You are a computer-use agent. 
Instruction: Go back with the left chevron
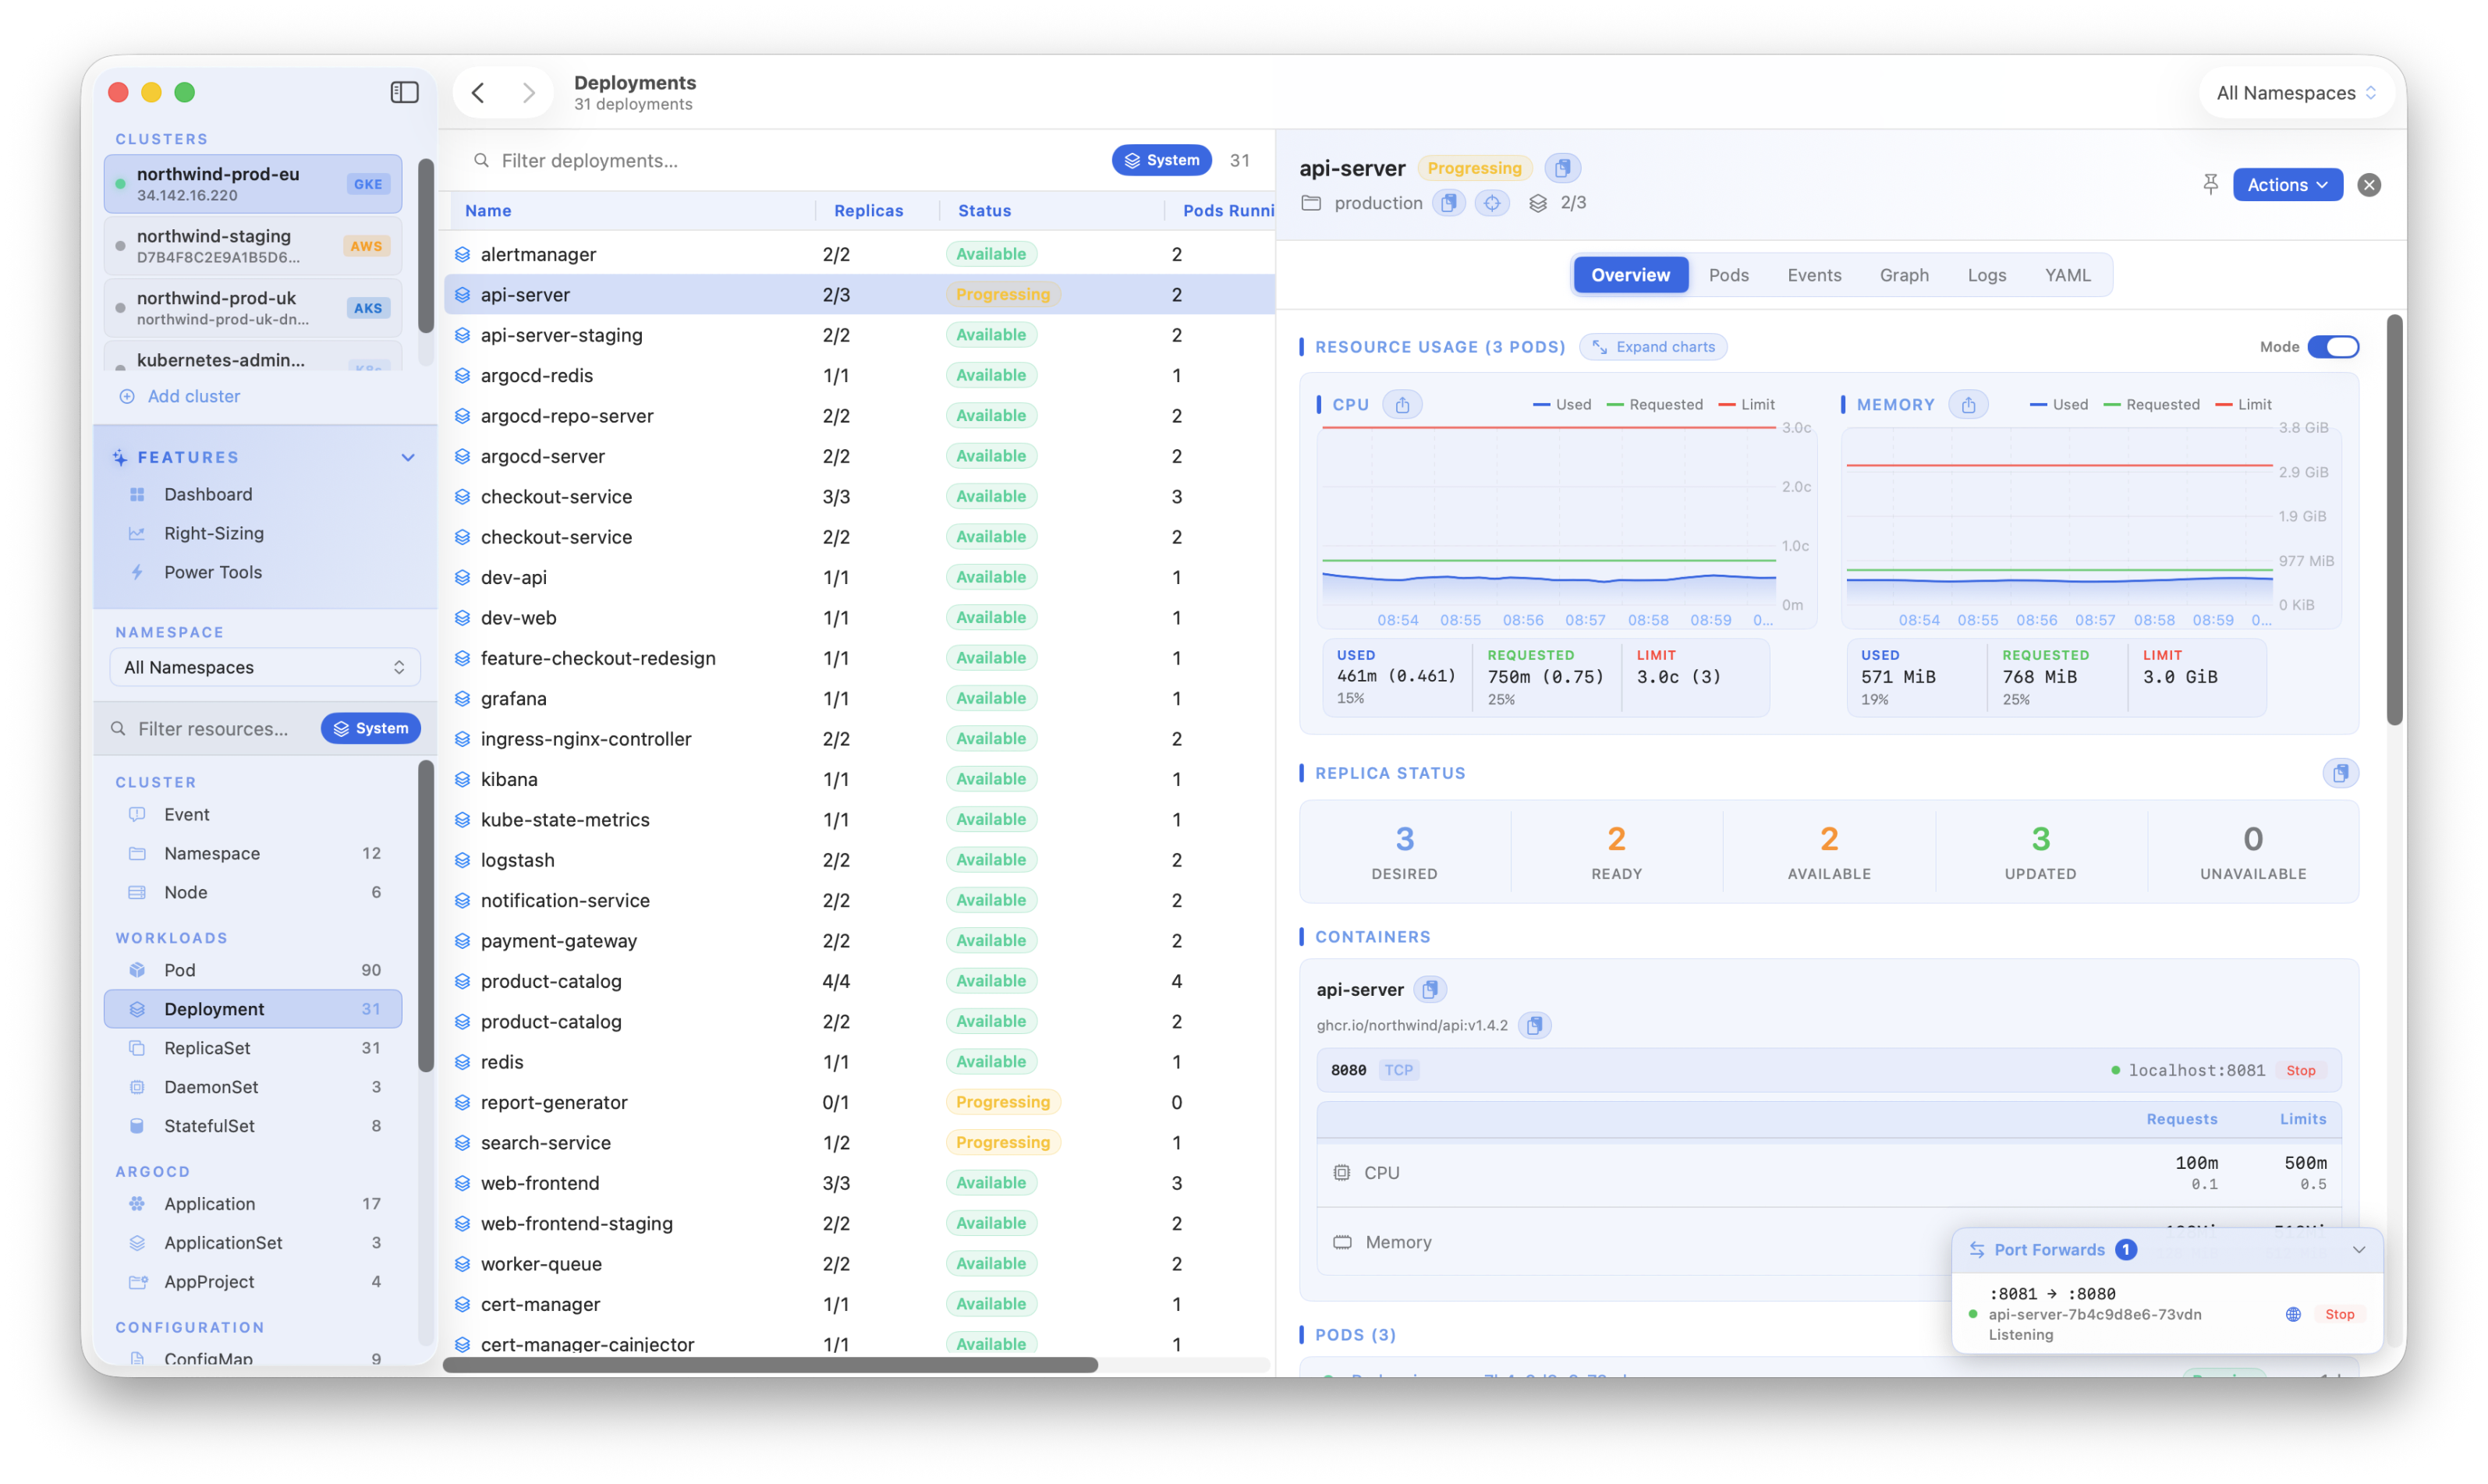478,92
